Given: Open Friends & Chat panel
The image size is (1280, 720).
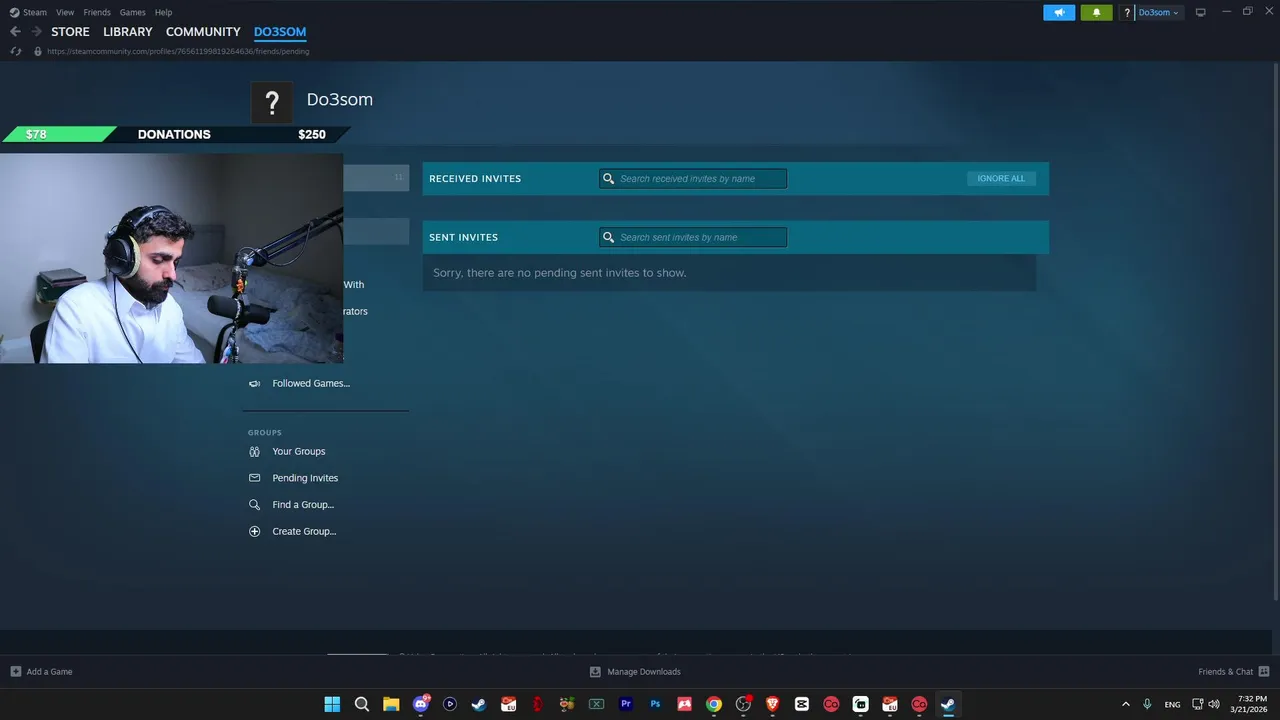Looking at the screenshot, I should (1234, 672).
